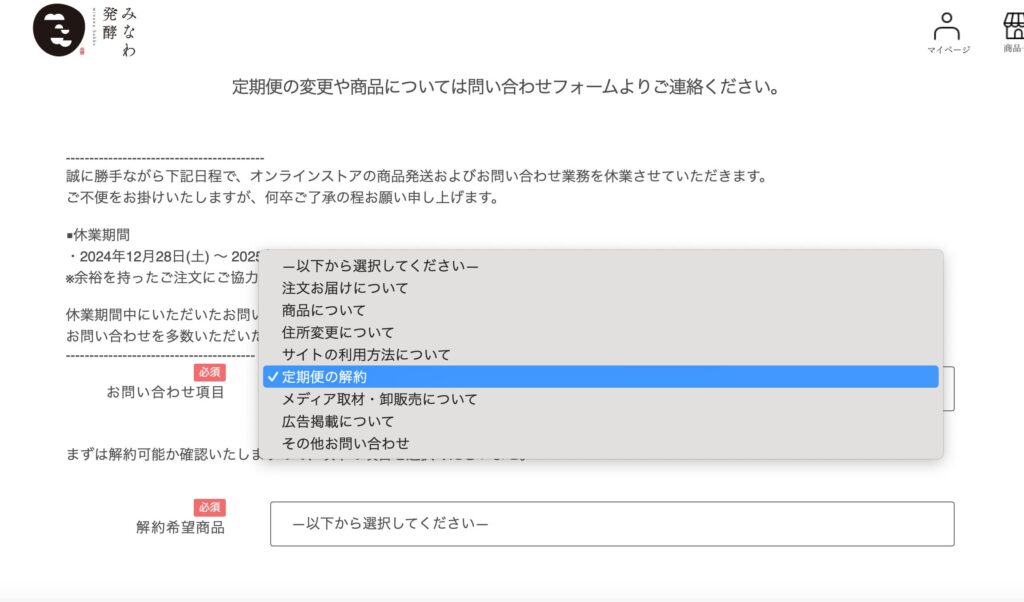Click the Minawa Hakko round logo
Screen dimensions: 1024x602
pos(59,30)
